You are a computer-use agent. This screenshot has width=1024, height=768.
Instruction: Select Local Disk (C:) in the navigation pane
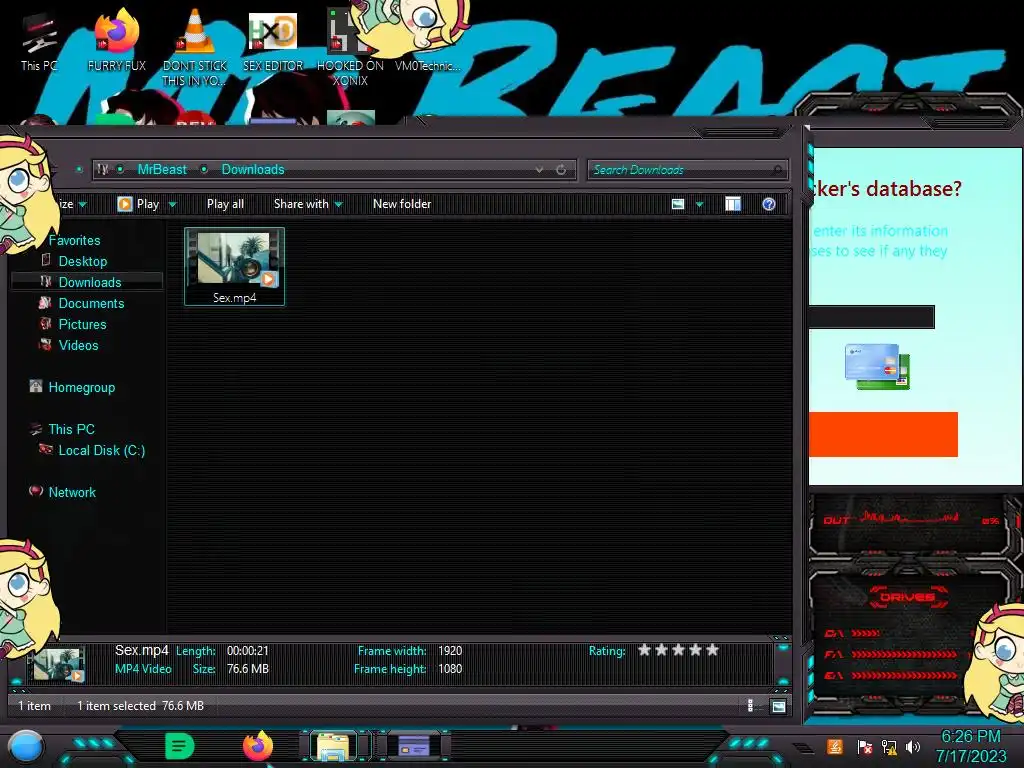pos(102,450)
